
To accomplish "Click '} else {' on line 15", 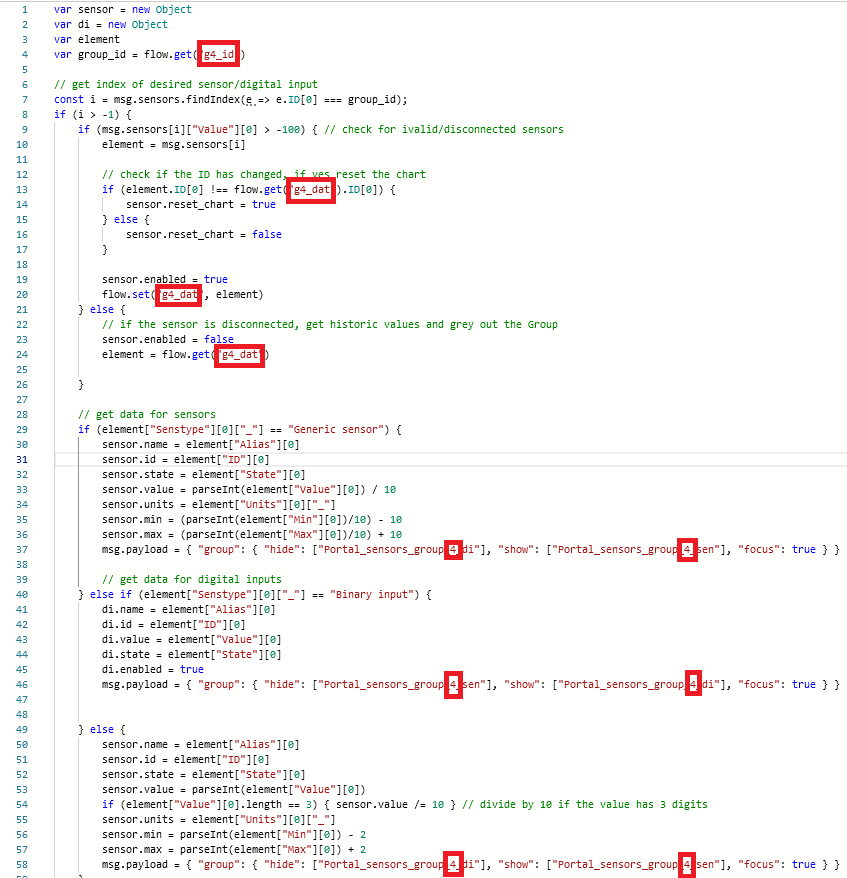I will tap(126, 220).
